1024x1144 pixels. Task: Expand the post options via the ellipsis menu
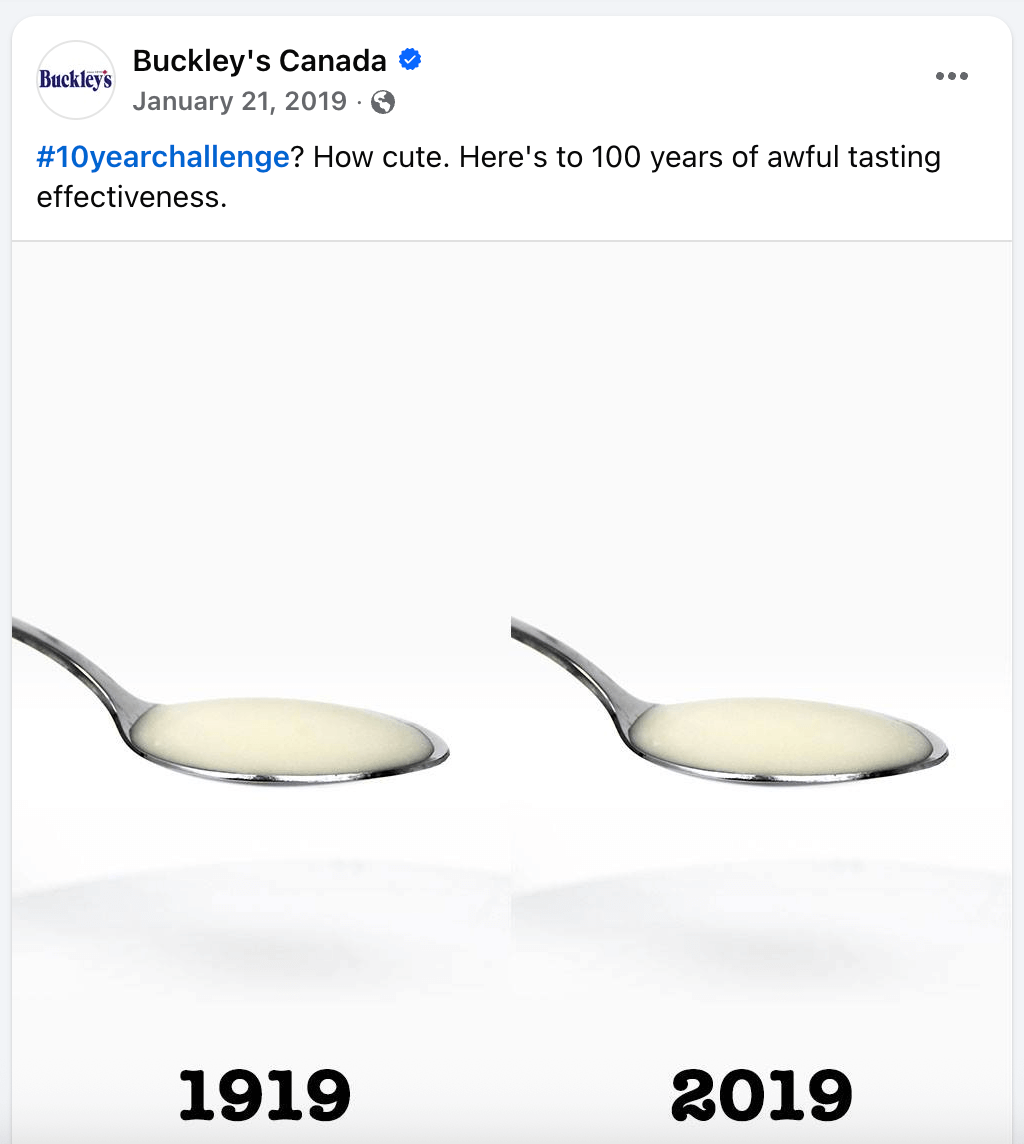click(x=951, y=75)
